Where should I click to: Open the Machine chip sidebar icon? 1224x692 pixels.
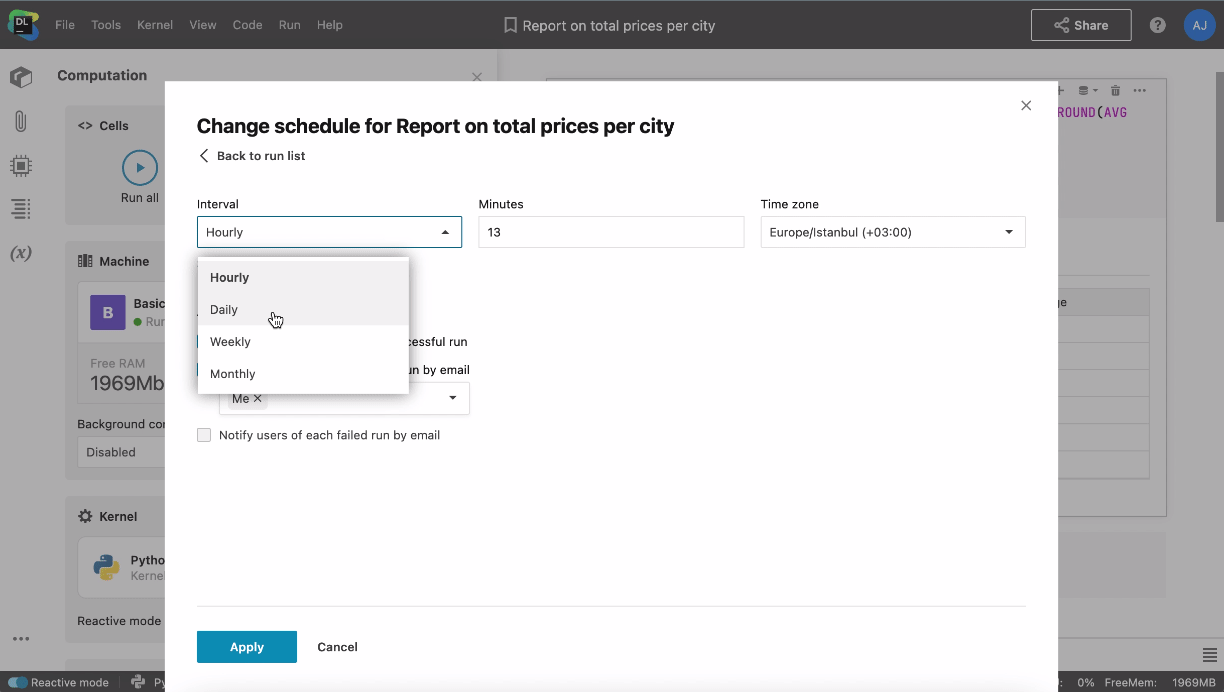[21, 166]
